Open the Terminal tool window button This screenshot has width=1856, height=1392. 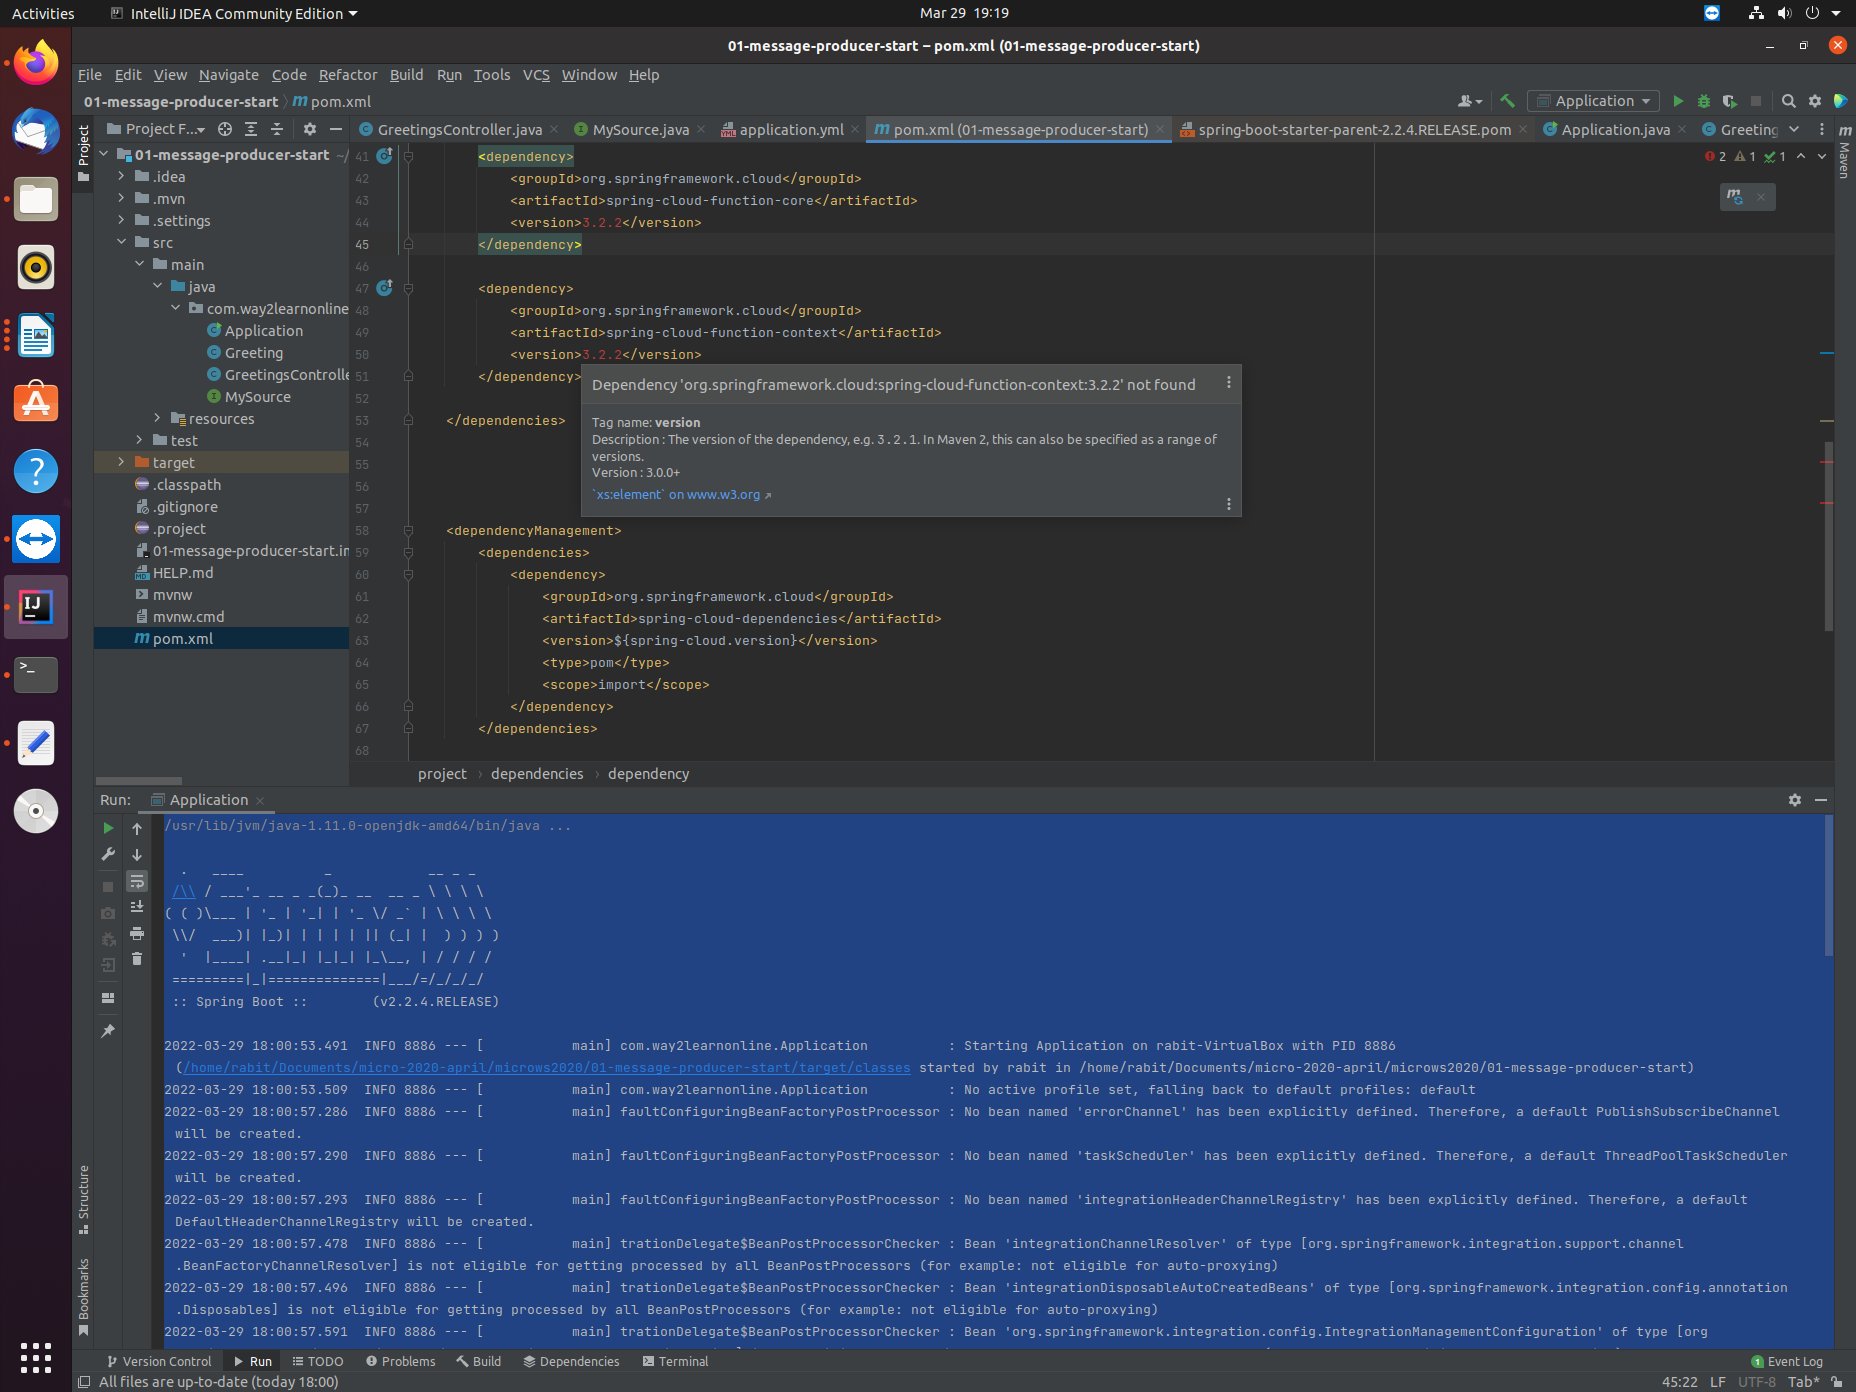[x=676, y=1361]
